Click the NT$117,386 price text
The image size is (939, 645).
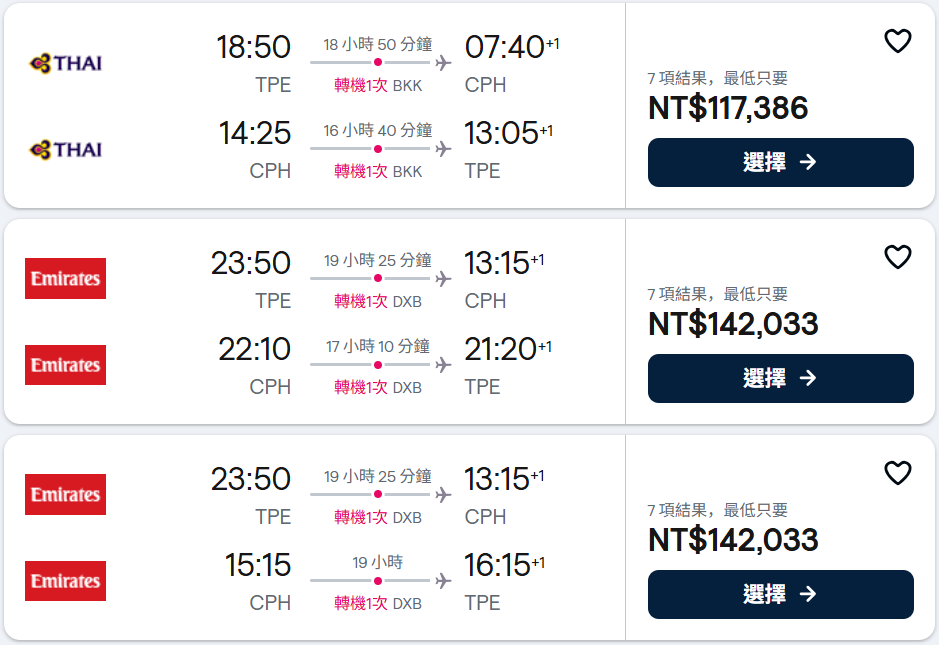(728, 108)
